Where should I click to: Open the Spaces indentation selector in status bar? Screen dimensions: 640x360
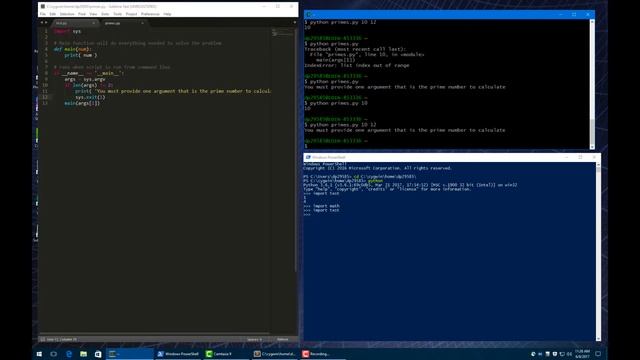point(254,339)
